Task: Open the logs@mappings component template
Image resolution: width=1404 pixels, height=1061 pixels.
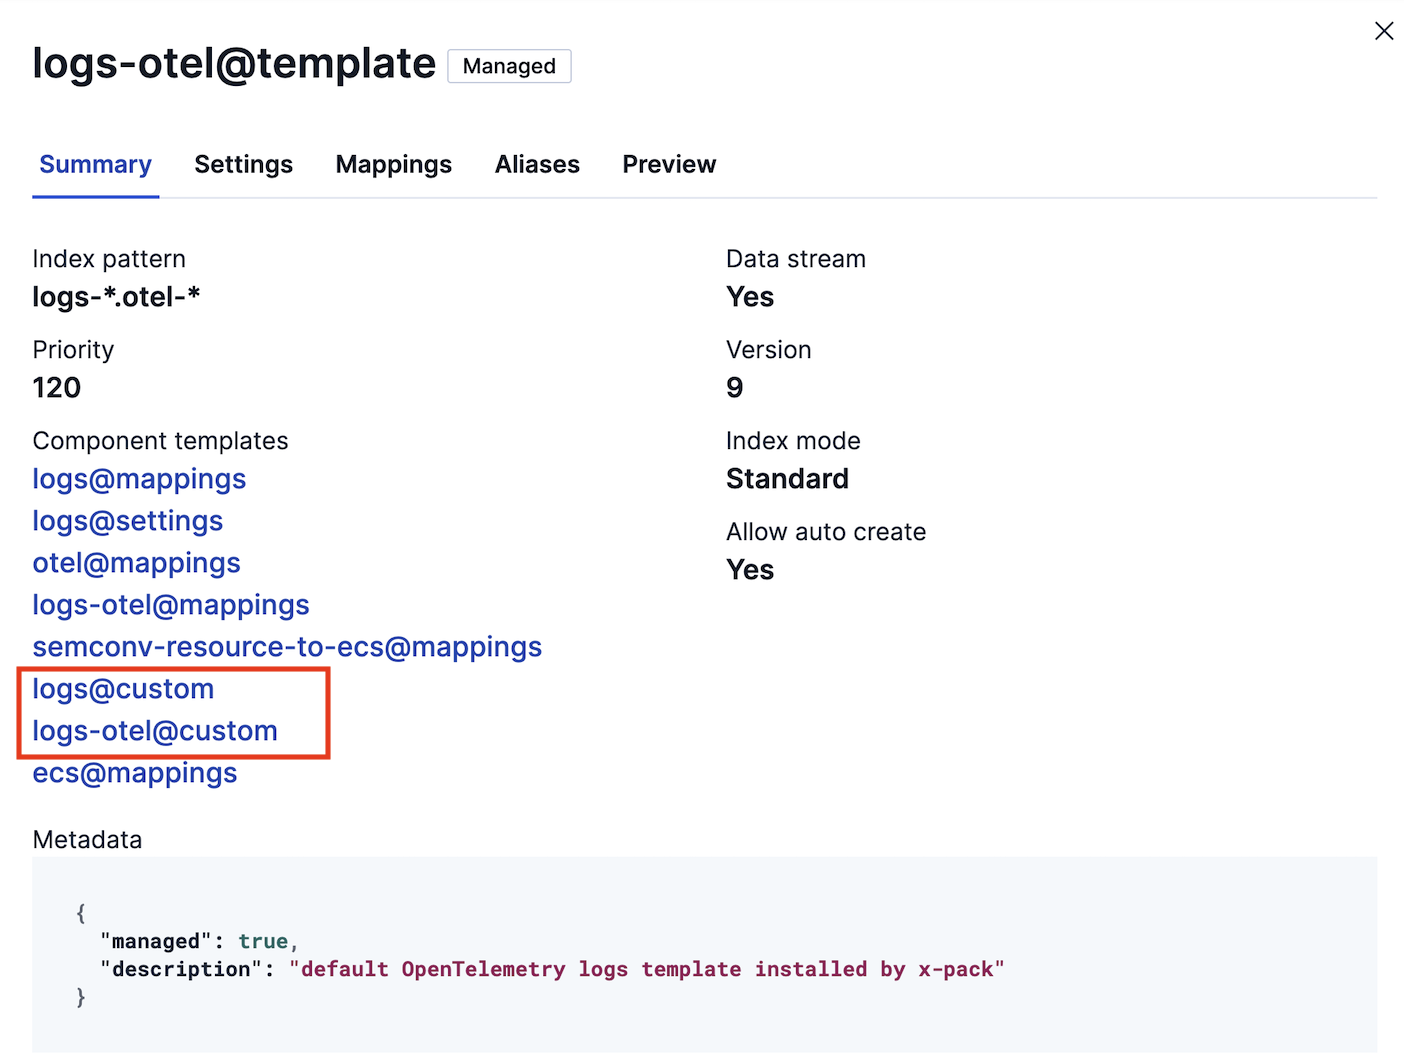Action: click(139, 479)
